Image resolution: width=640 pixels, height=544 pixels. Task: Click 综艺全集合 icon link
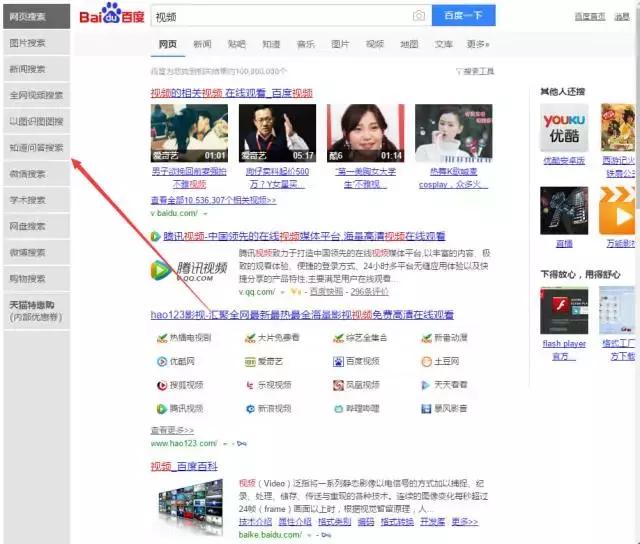pyautogui.click(x=360, y=338)
